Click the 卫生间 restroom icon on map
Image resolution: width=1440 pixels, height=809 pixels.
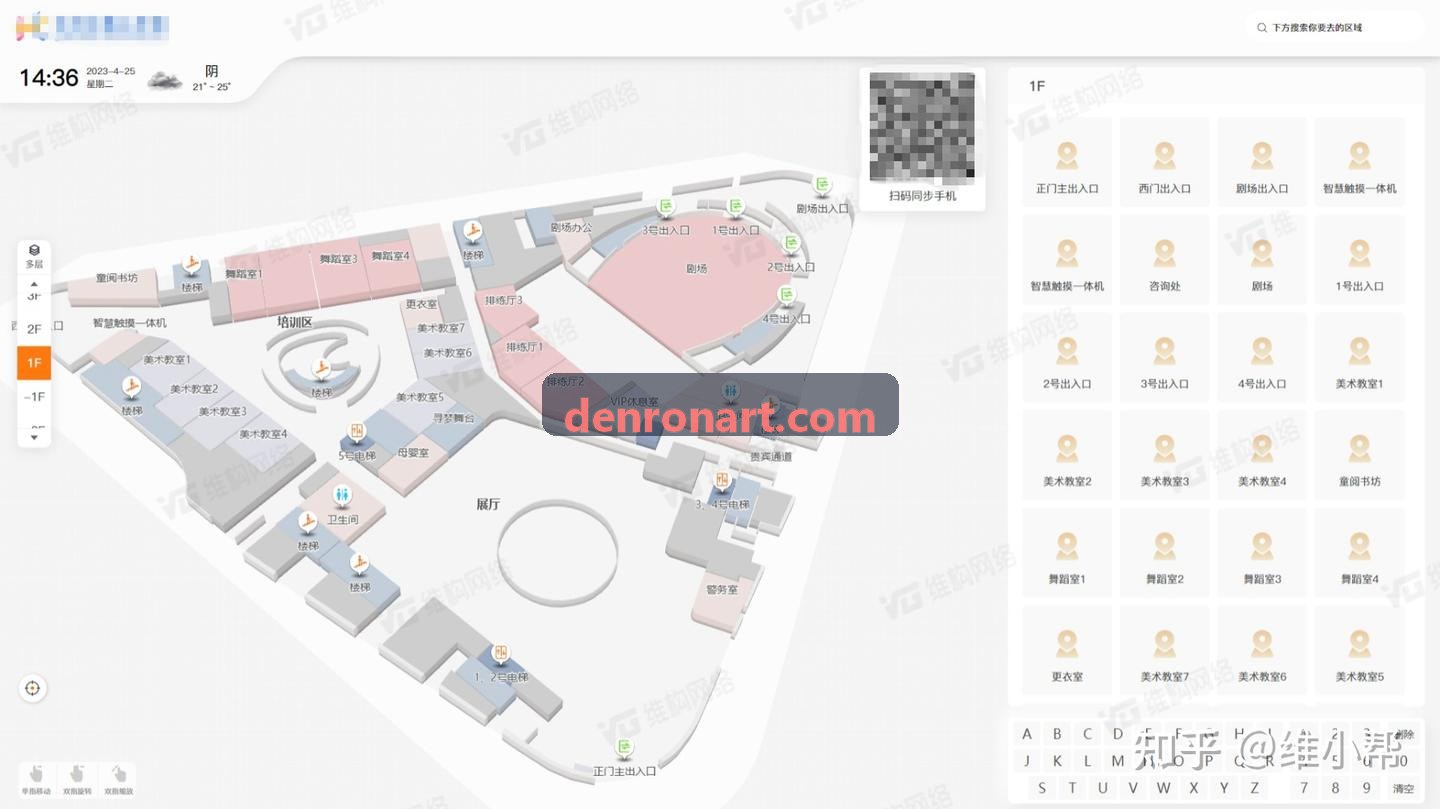(x=343, y=495)
